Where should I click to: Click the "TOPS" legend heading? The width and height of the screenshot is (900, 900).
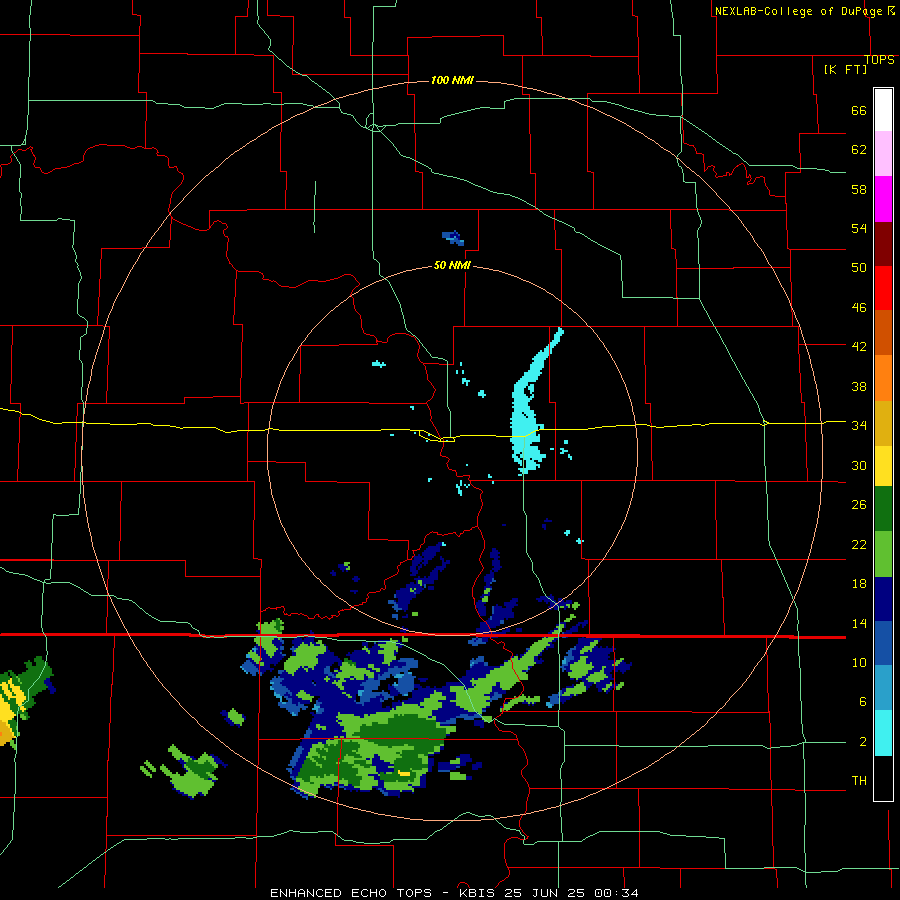click(x=879, y=60)
